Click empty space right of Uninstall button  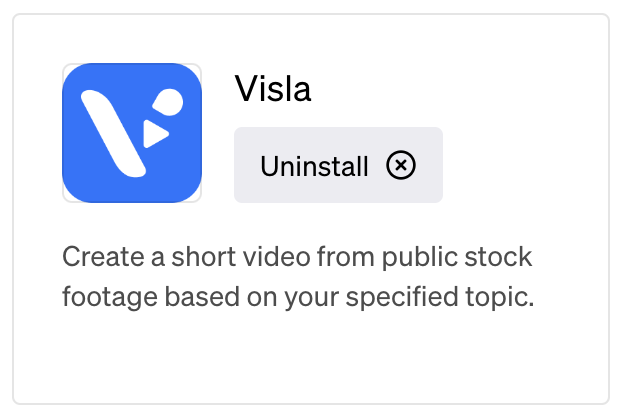click(524, 165)
